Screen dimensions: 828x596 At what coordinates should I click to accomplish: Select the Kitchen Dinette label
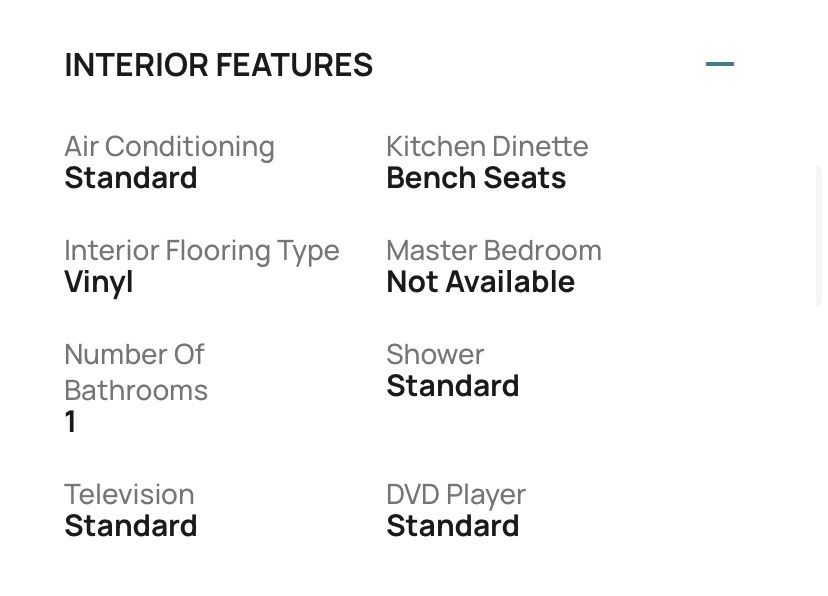[487, 146]
